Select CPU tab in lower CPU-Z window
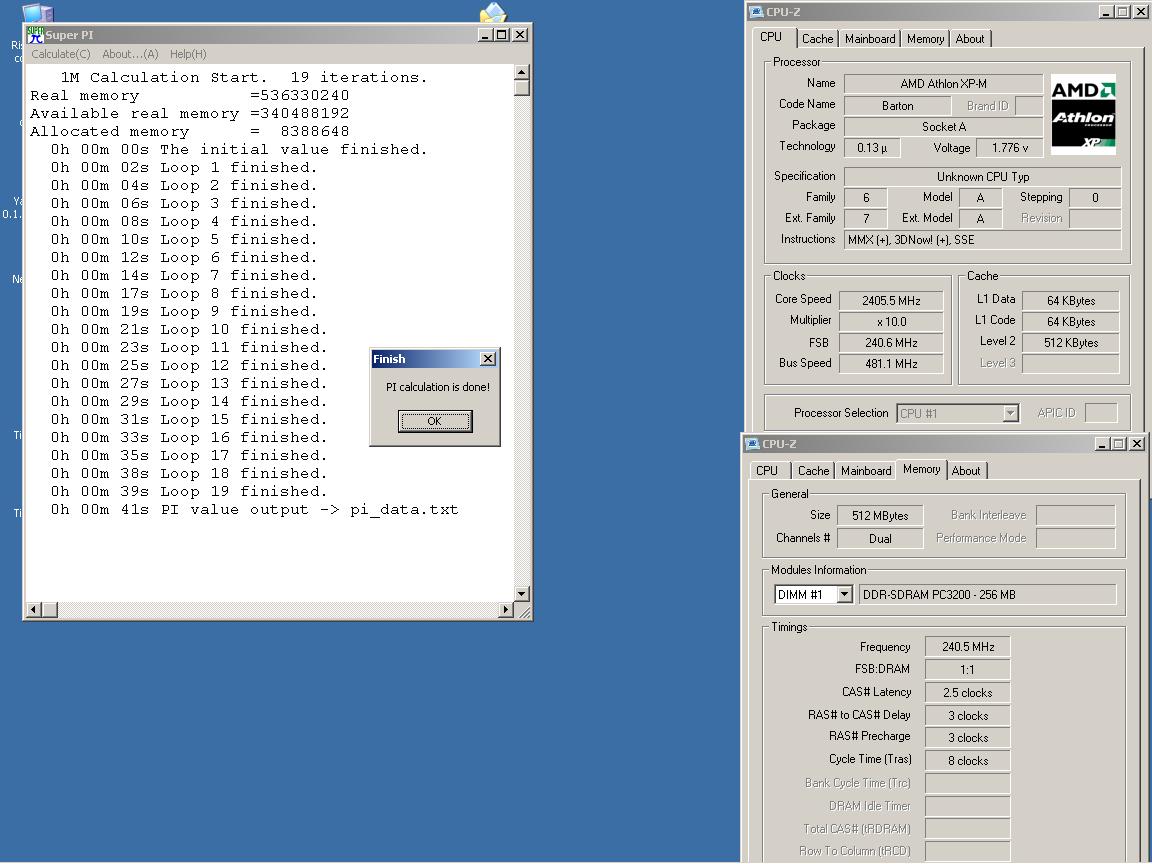This screenshot has width=1152, height=864. pos(767,471)
